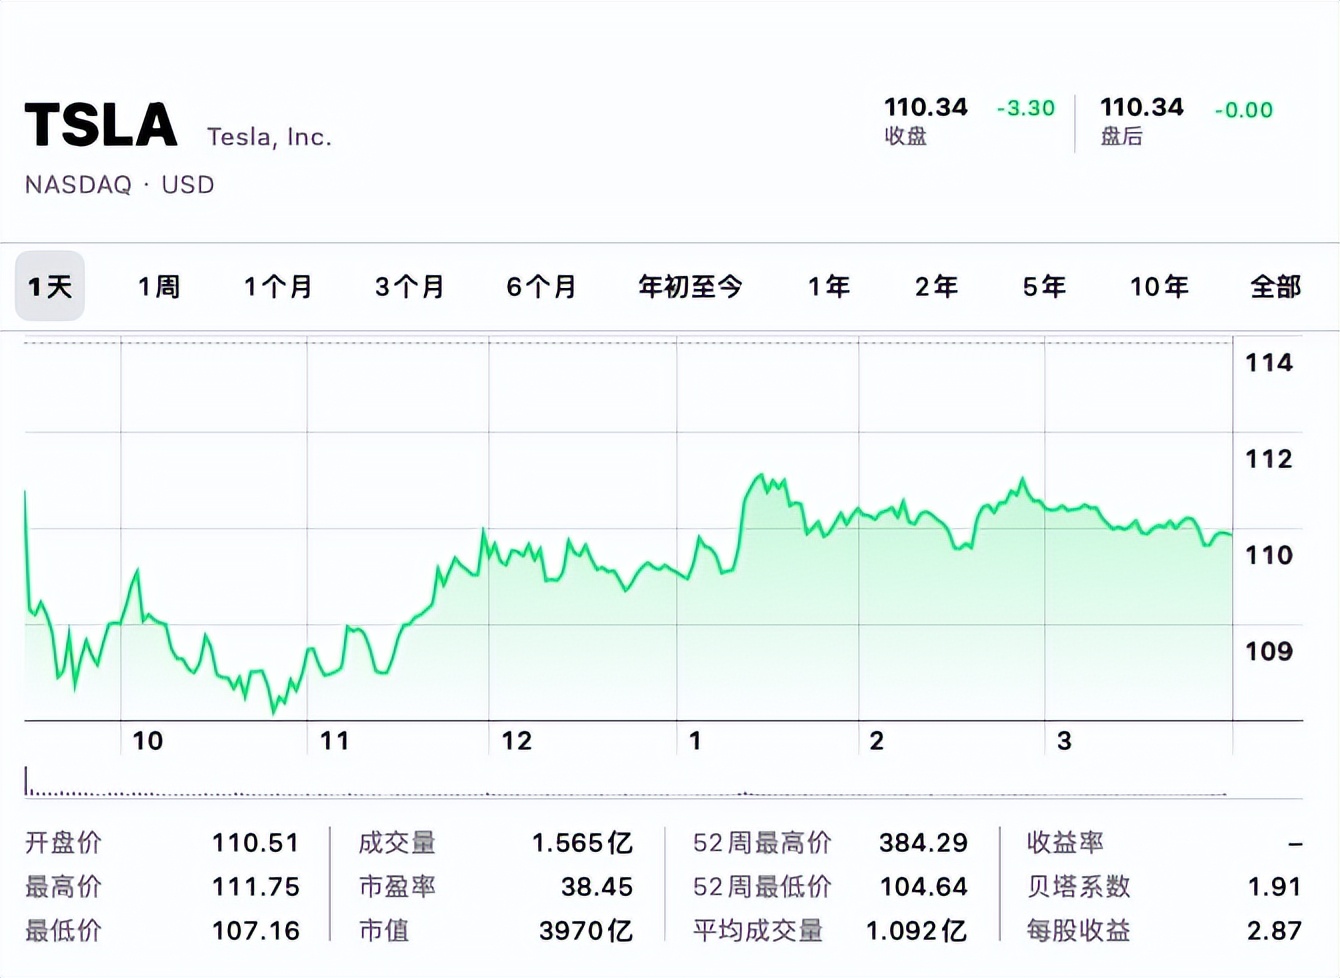This screenshot has width=1340, height=978.
Task: Open the 1个月 chart view
Action: click(277, 286)
